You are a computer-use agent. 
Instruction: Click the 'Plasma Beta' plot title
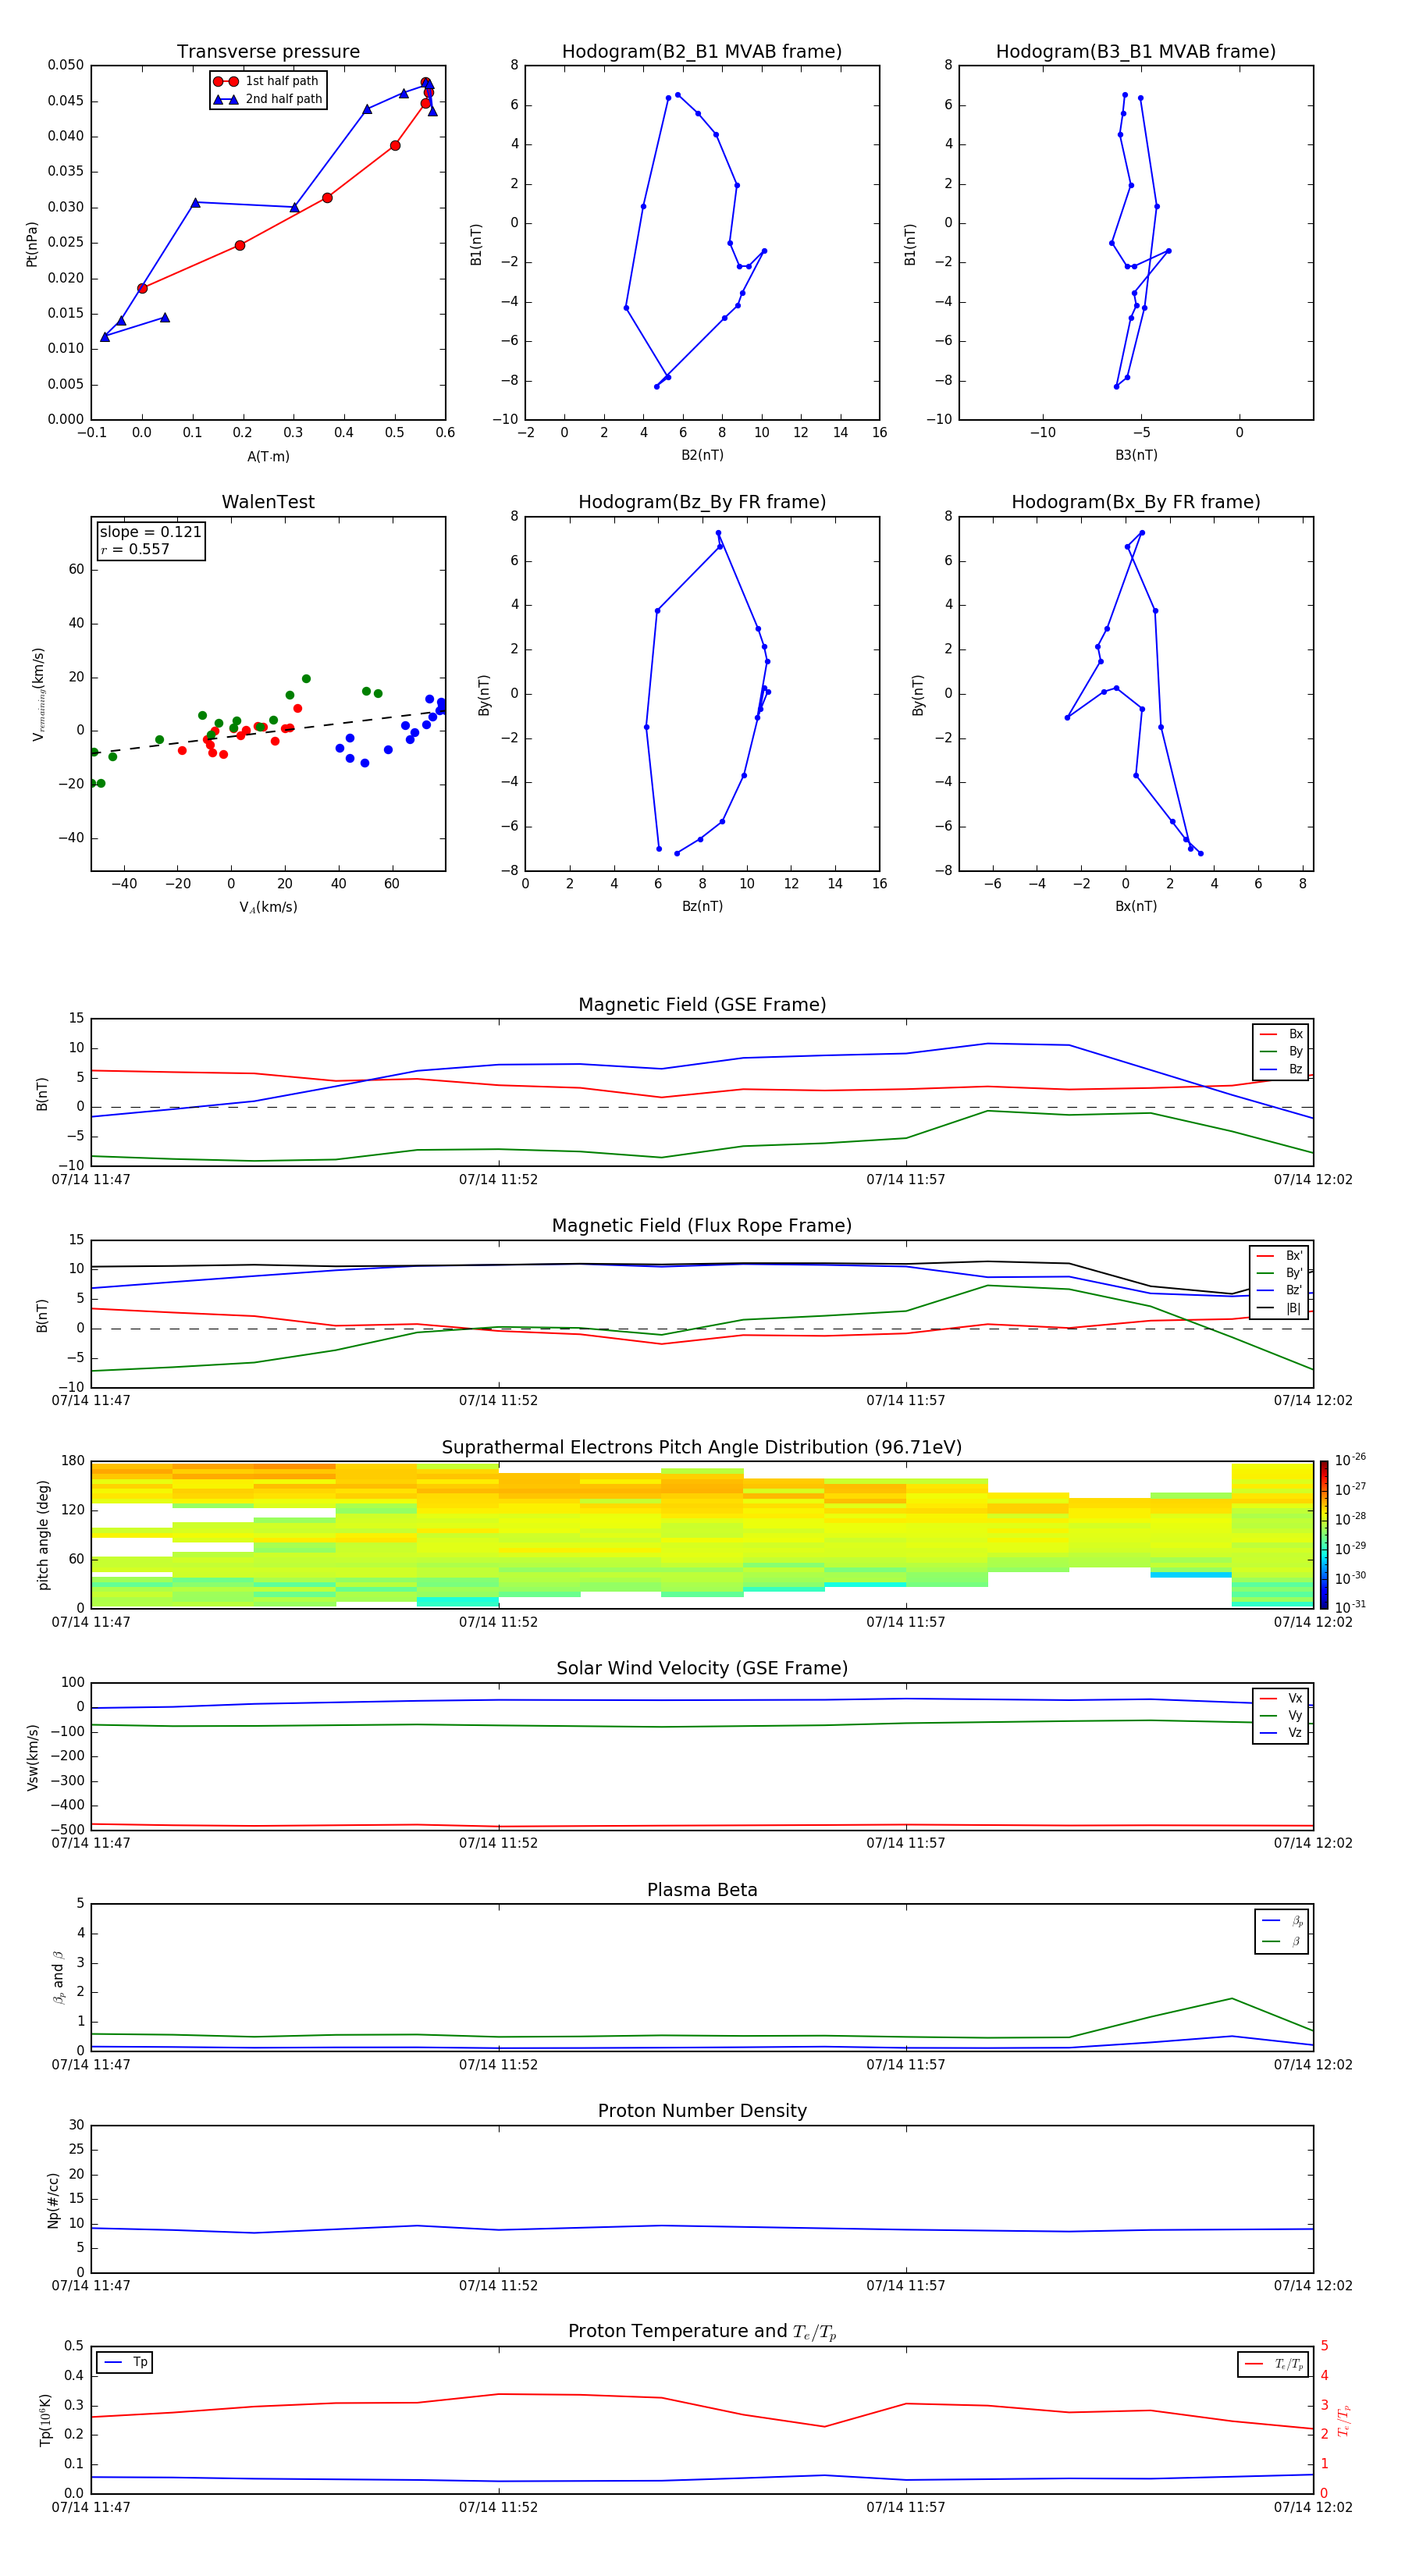tap(702, 1890)
